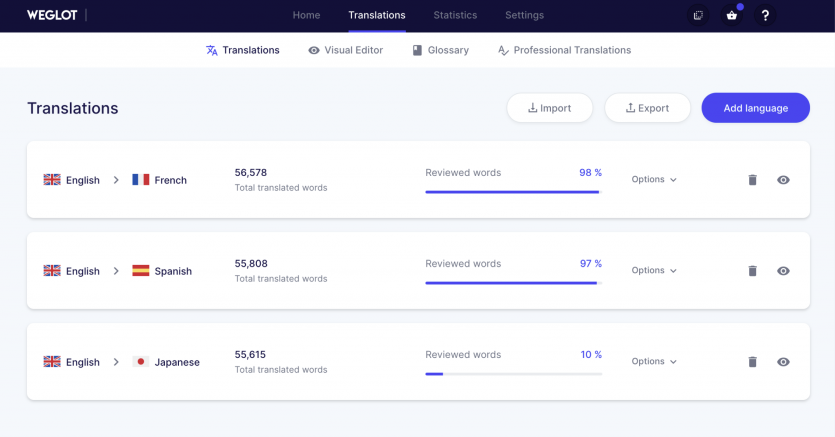Click the UK flag in Spanish row
This screenshot has width=835, height=437.
(x=52, y=271)
